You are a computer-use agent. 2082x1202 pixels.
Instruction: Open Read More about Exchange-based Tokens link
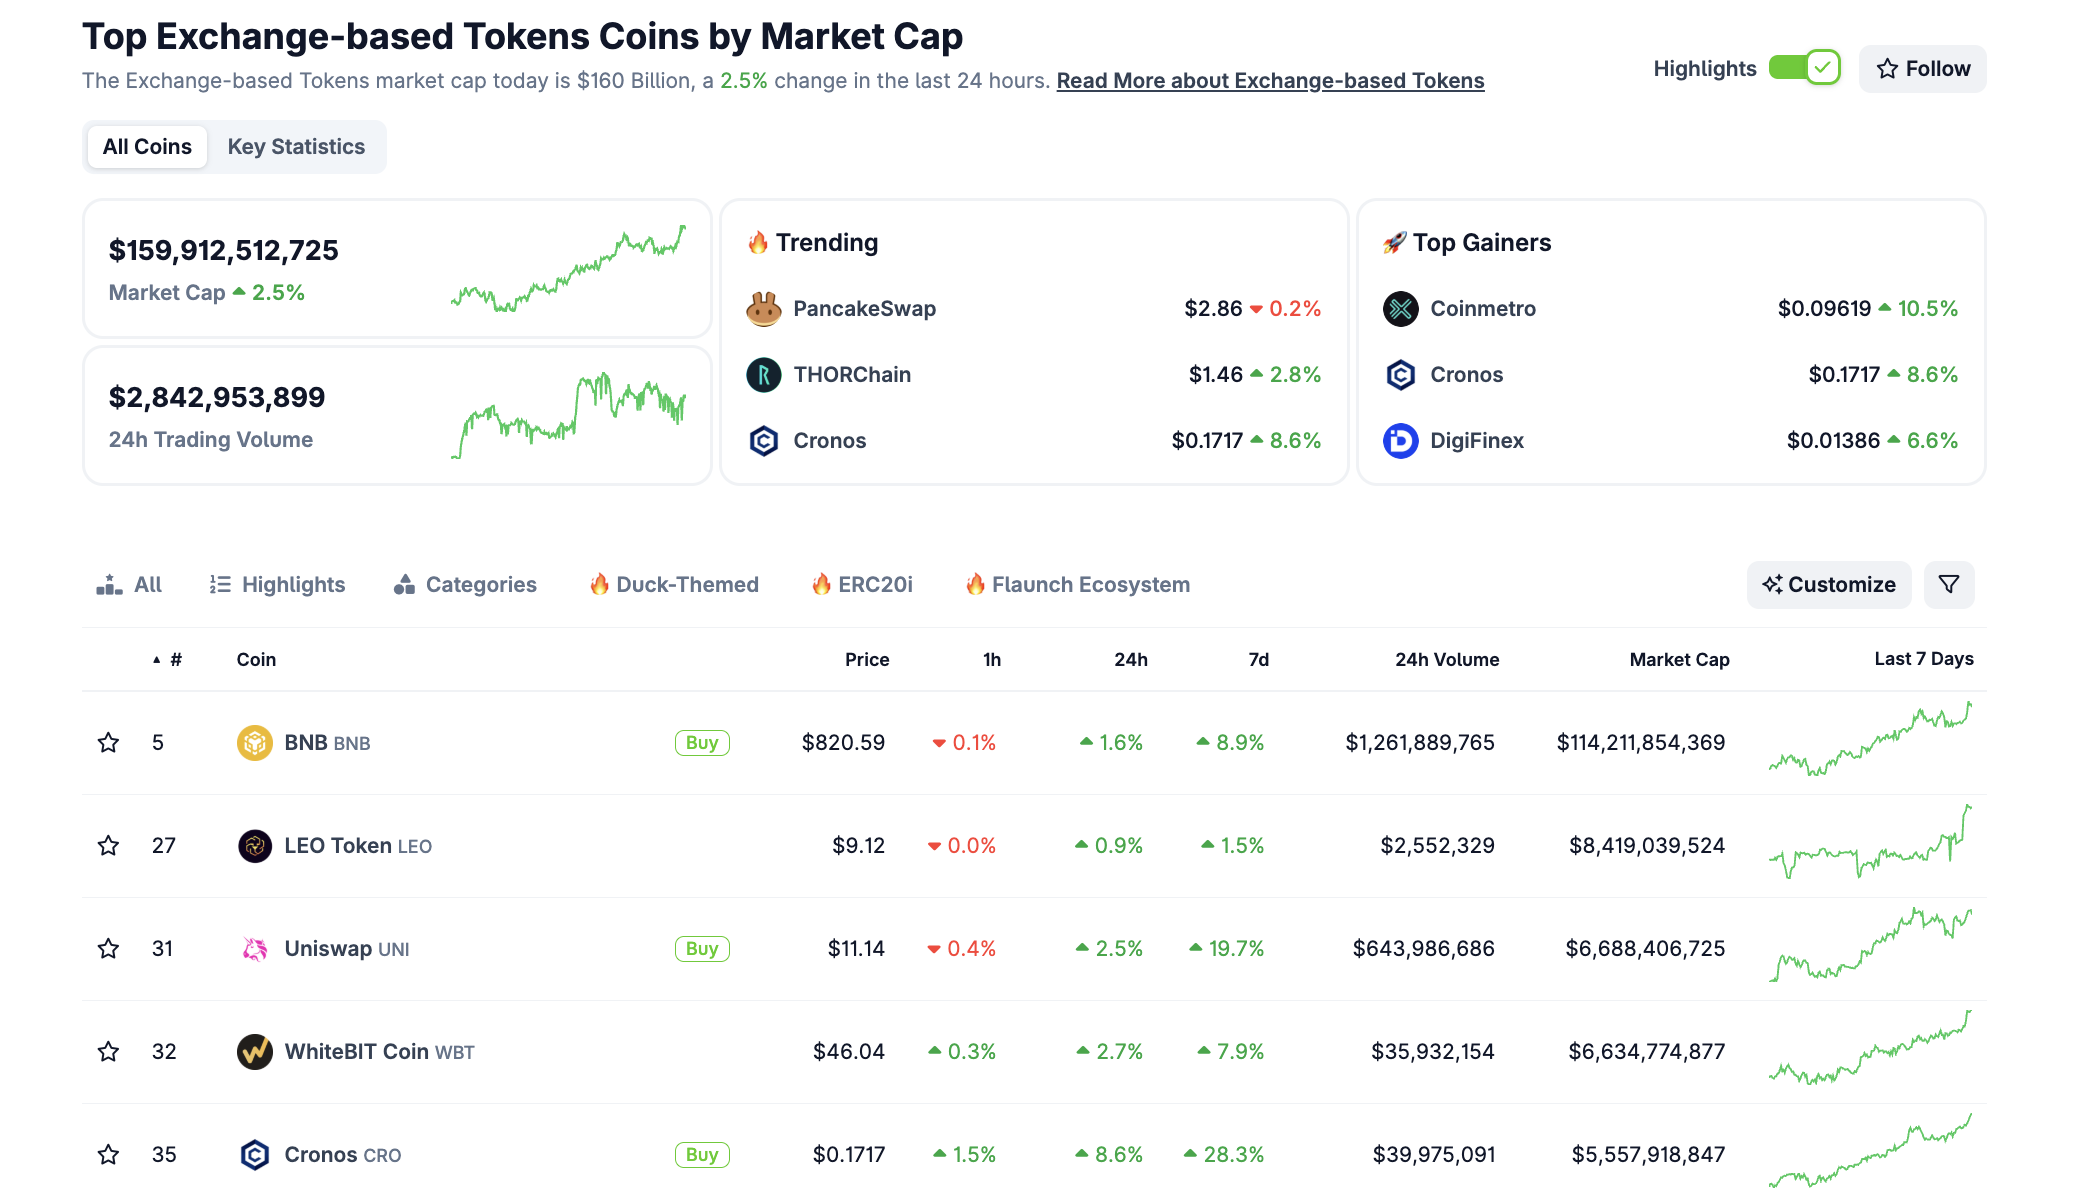(x=1270, y=80)
